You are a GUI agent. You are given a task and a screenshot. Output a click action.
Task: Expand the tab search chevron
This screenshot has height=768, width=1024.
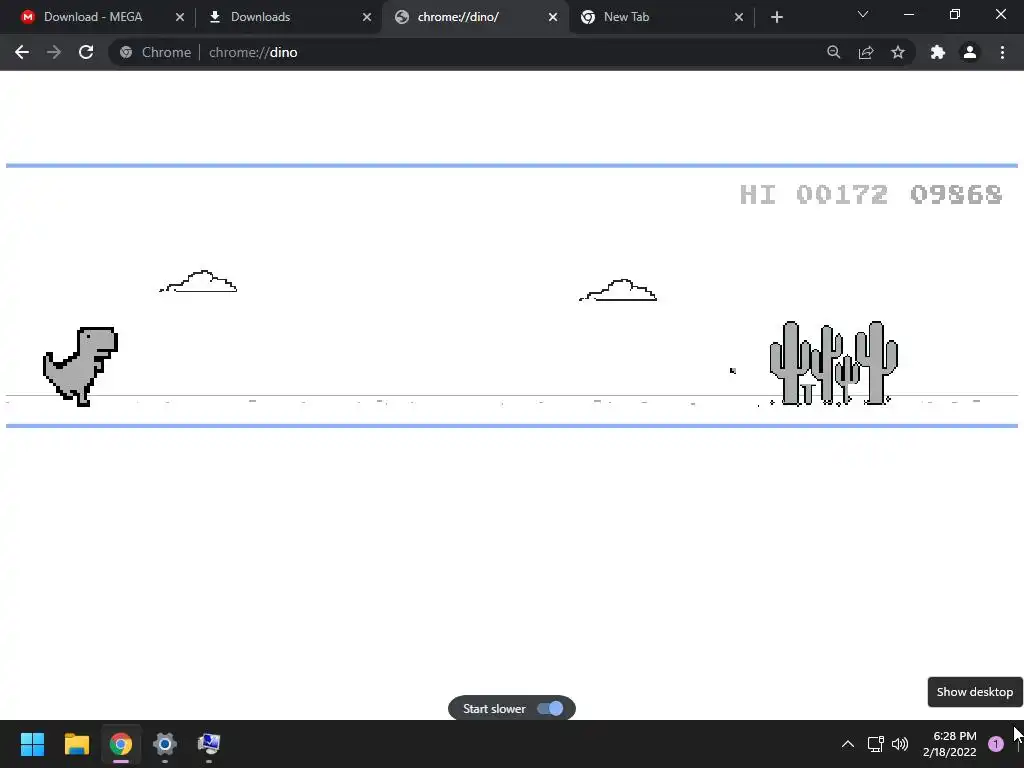863,14
